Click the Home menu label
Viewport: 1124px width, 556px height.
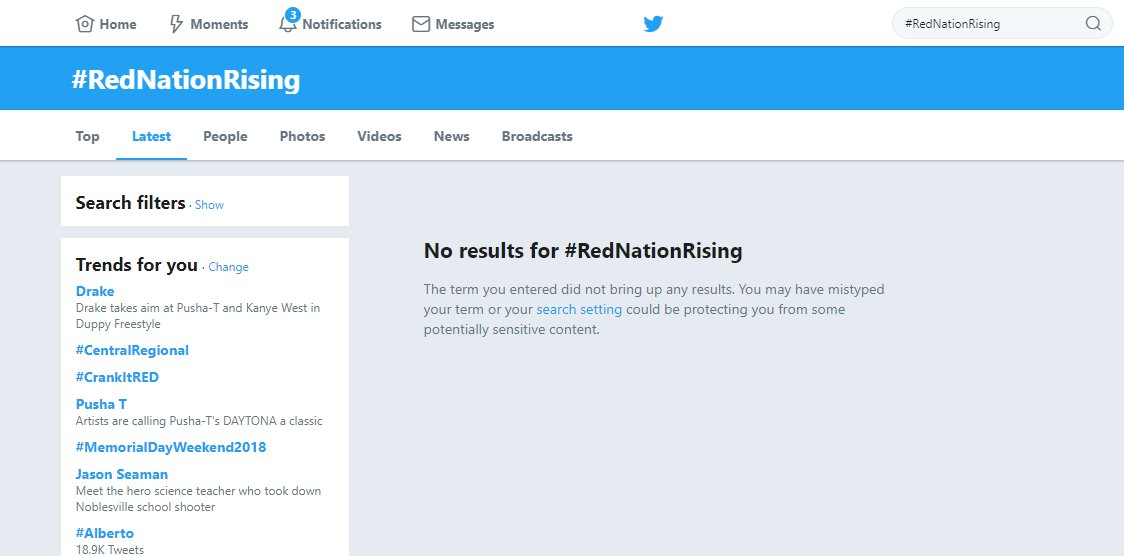tap(118, 24)
